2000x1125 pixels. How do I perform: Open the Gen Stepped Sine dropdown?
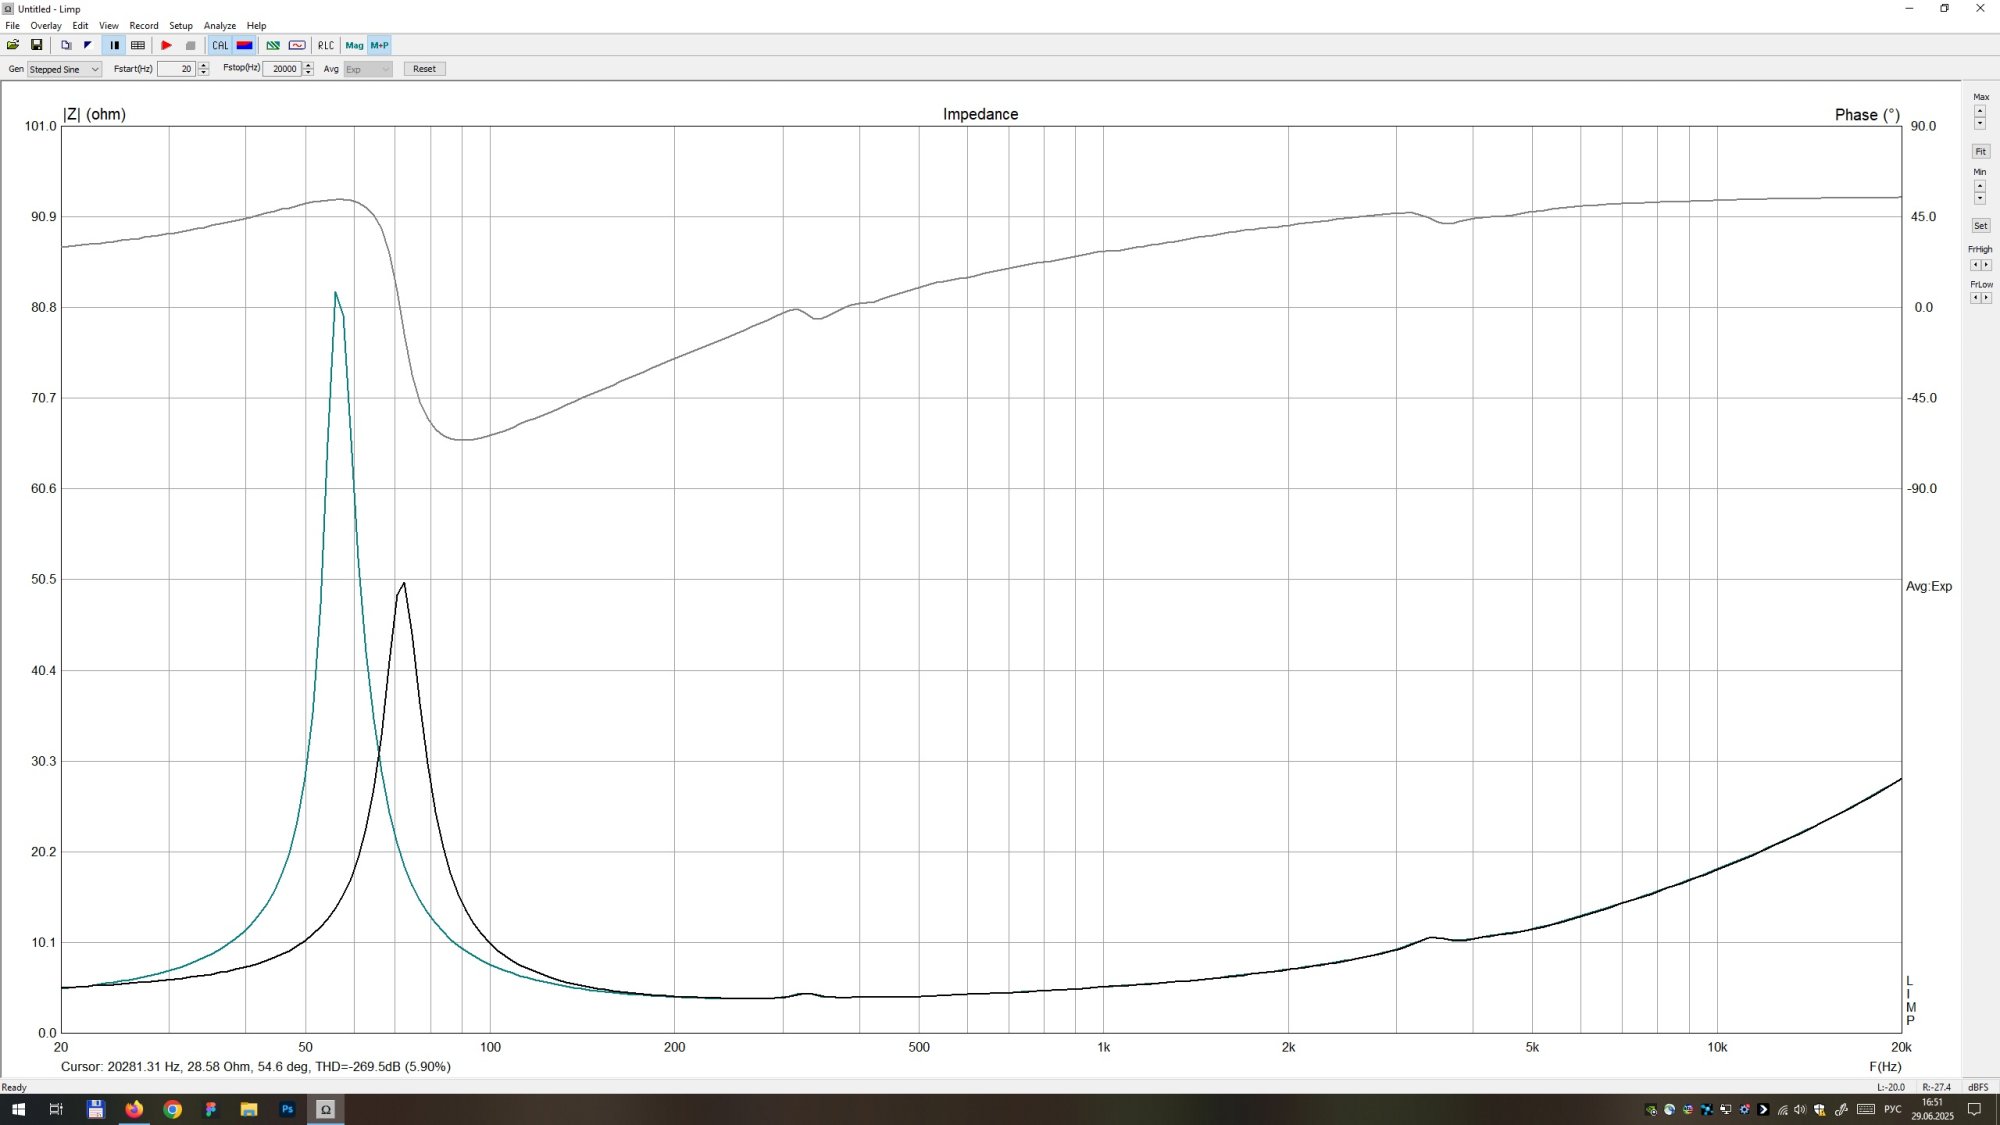(64, 69)
